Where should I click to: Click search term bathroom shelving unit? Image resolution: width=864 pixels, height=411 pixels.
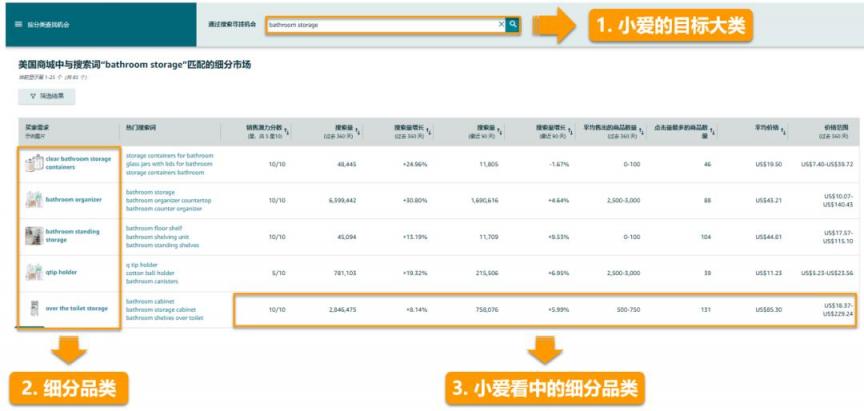pos(156,236)
